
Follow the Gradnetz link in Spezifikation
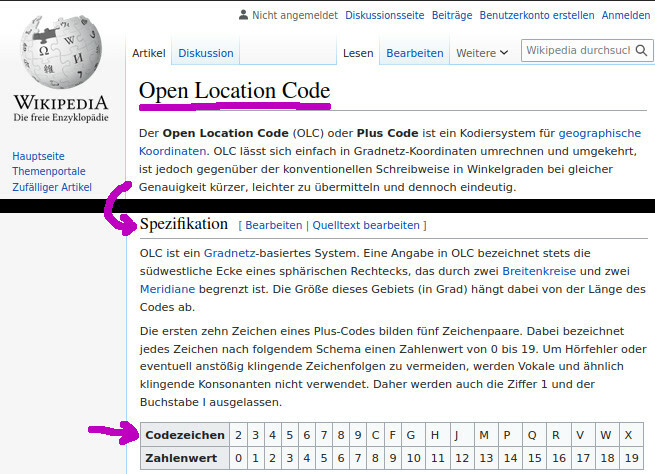click(x=229, y=252)
